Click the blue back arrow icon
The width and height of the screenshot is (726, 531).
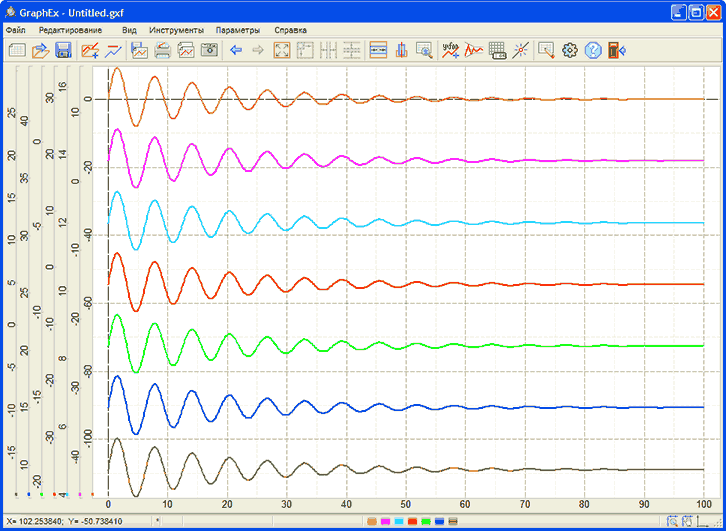click(236, 50)
